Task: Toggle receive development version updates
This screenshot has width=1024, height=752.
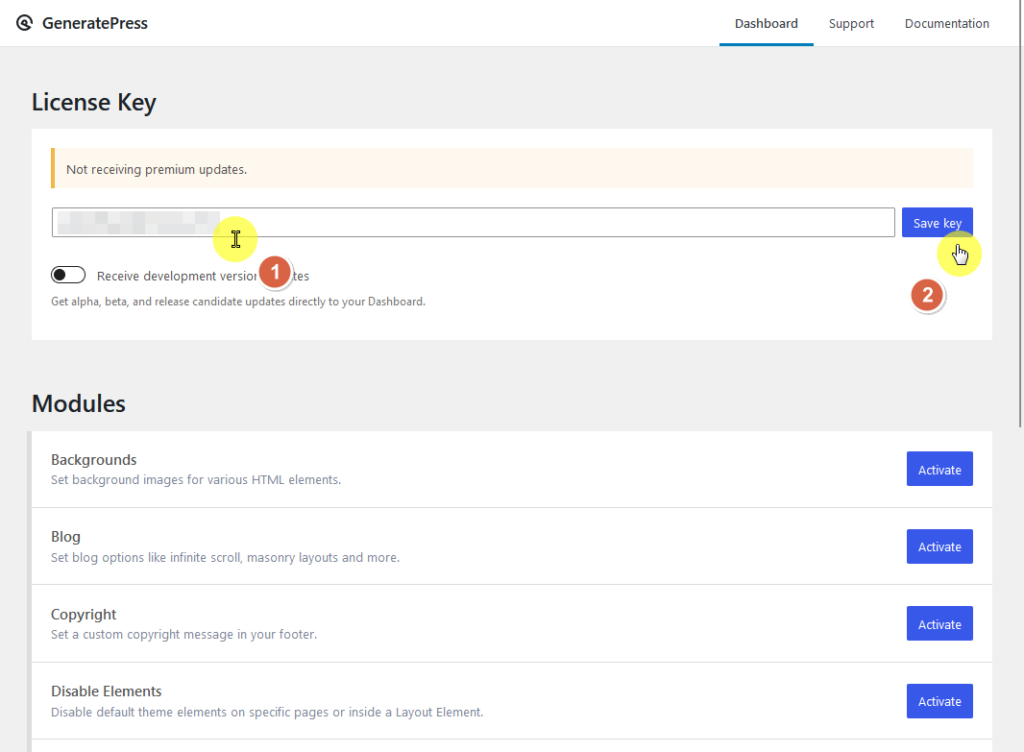Action: point(68,275)
